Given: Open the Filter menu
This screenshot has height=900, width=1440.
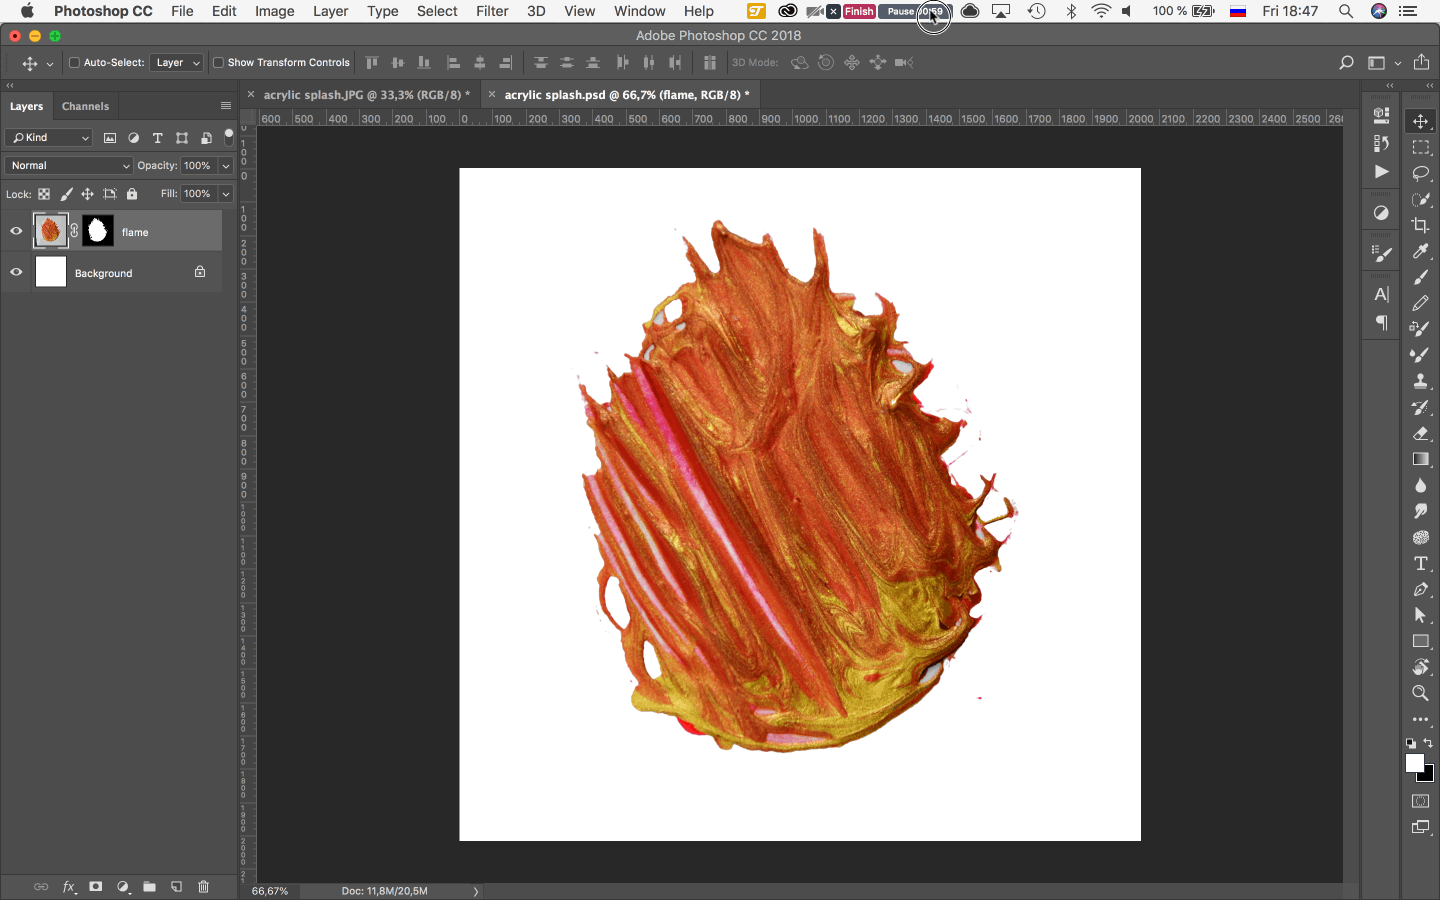Looking at the screenshot, I should pyautogui.click(x=492, y=11).
